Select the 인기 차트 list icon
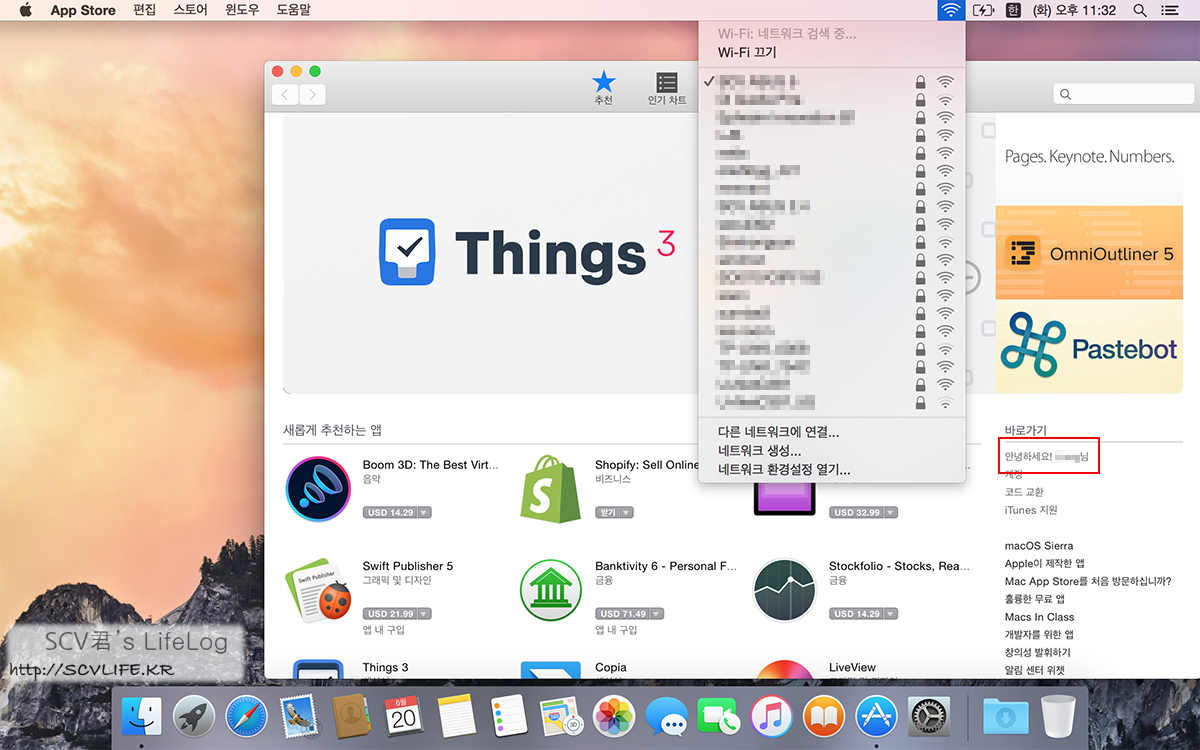The width and height of the screenshot is (1200, 750). (x=667, y=88)
